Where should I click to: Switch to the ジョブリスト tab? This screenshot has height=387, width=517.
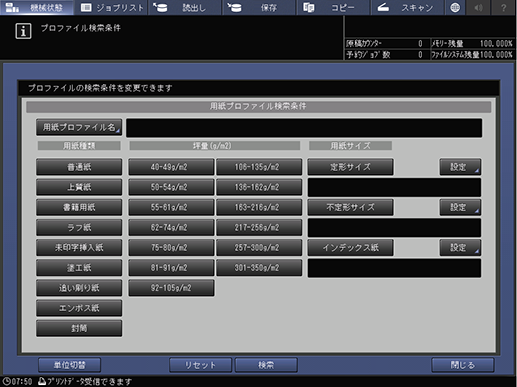111,7
